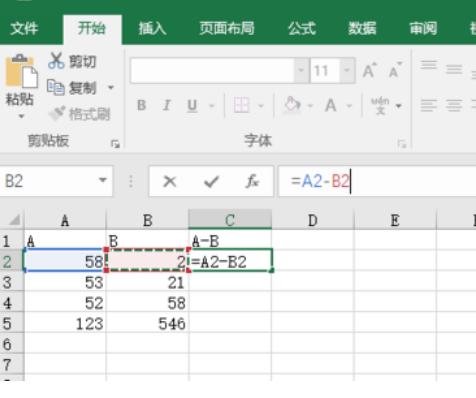Open the borders dropdown arrow
476x398 pixels.
click(261, 106)
